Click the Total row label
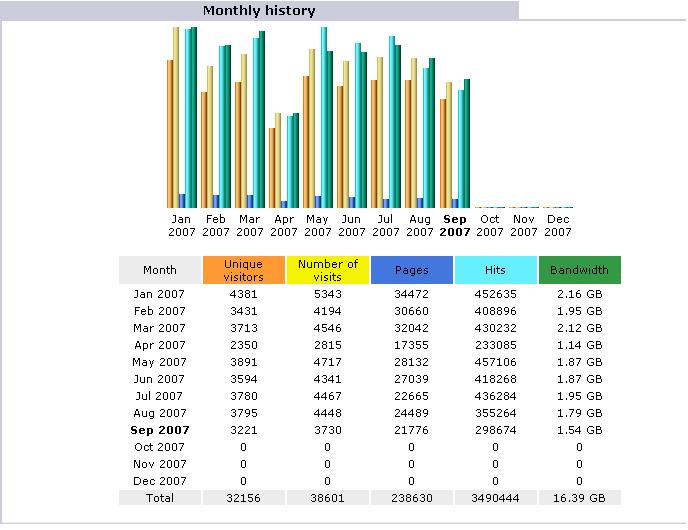Screen dimensions: 688x530 click(x=160, y=498)
